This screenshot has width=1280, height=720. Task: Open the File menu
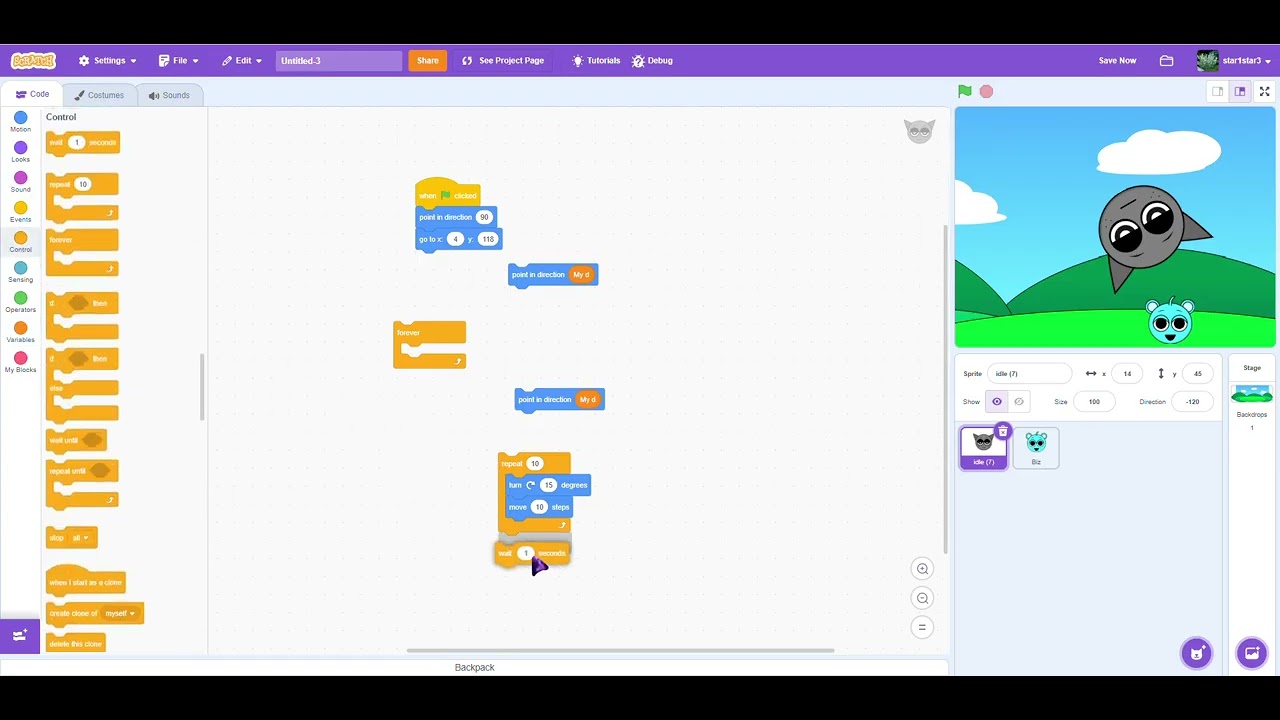tap(178, 60)
